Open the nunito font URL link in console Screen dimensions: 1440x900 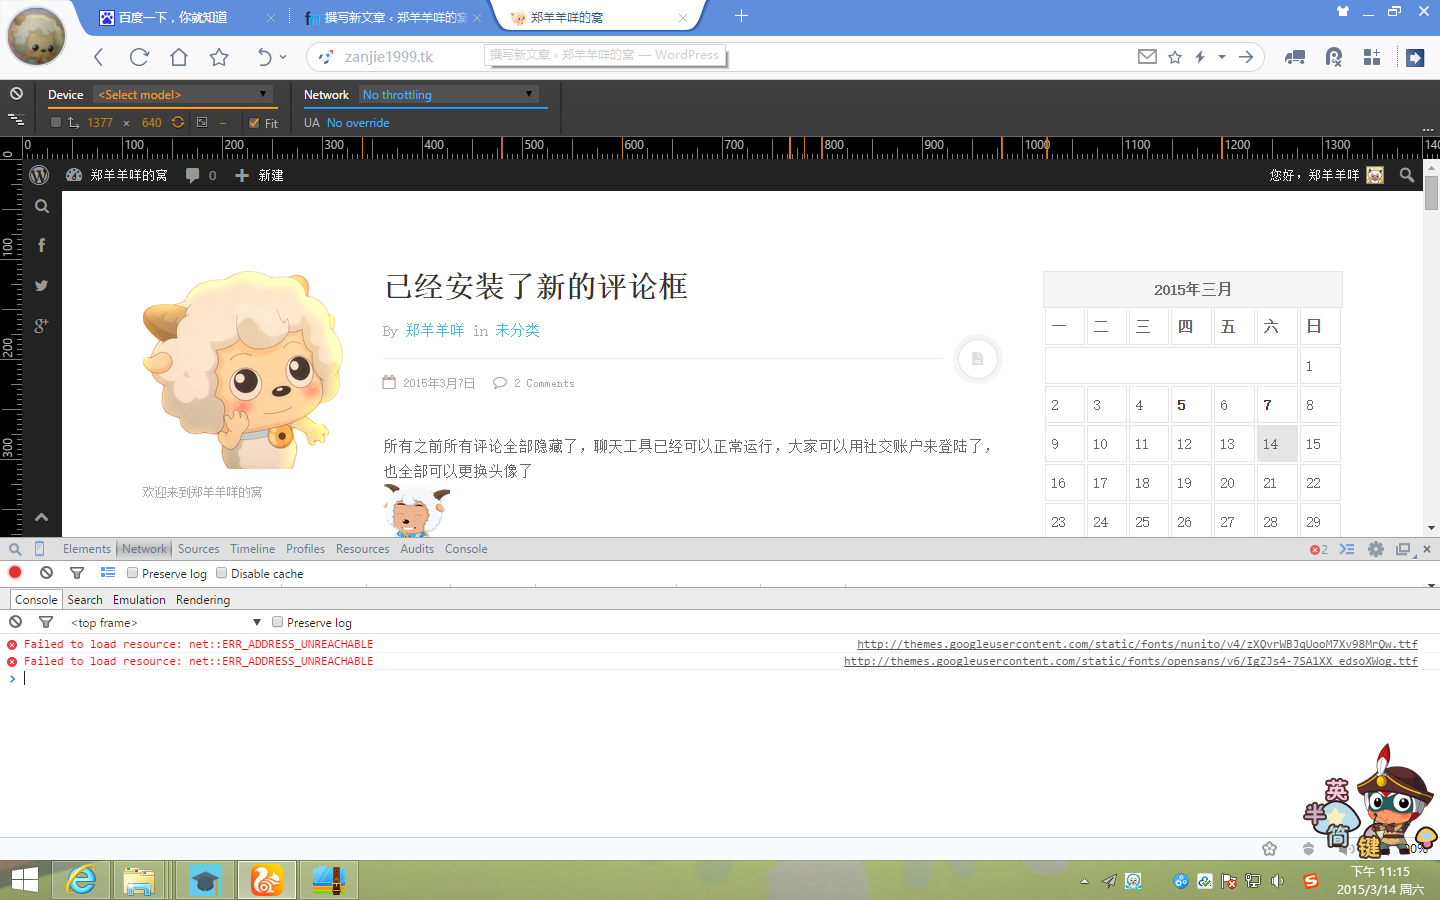pyautogui.click(x=1137, y=644)
